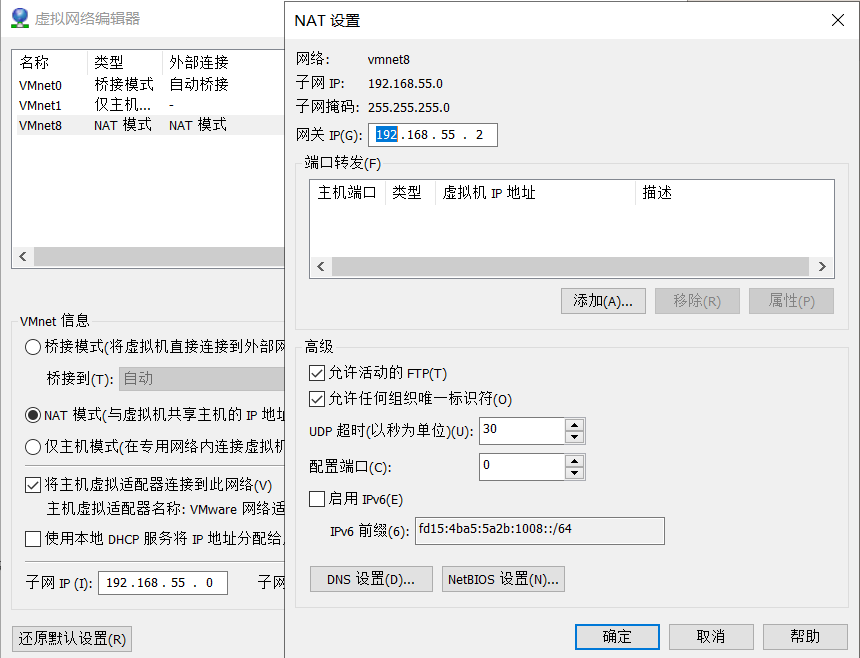This screenshot has height=658, width=860.
Task: Click the 自动桥接 cell for VMnet0
Action: point(199,85)
